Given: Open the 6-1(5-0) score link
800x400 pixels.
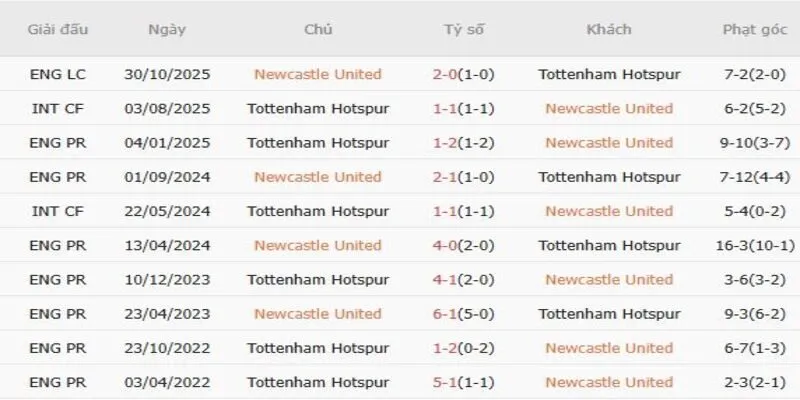Looking at the screenshot, I should click(x=464, y=314).
